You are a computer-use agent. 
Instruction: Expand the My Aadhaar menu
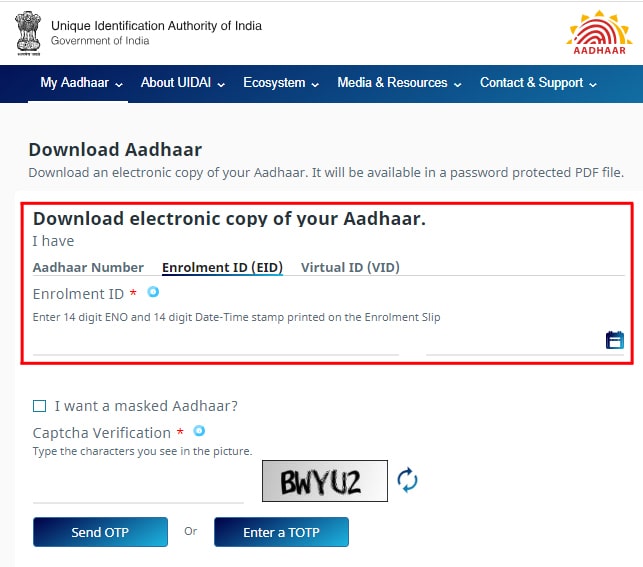[x=81, y=83]
